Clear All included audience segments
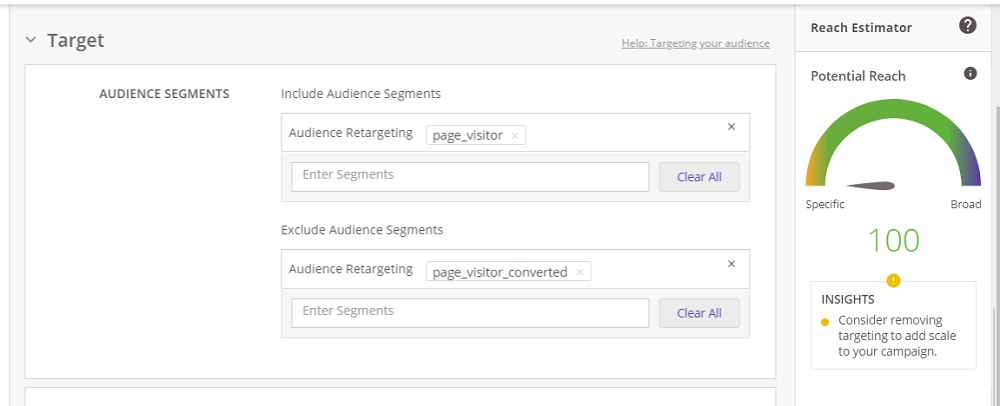 (699, 177)
